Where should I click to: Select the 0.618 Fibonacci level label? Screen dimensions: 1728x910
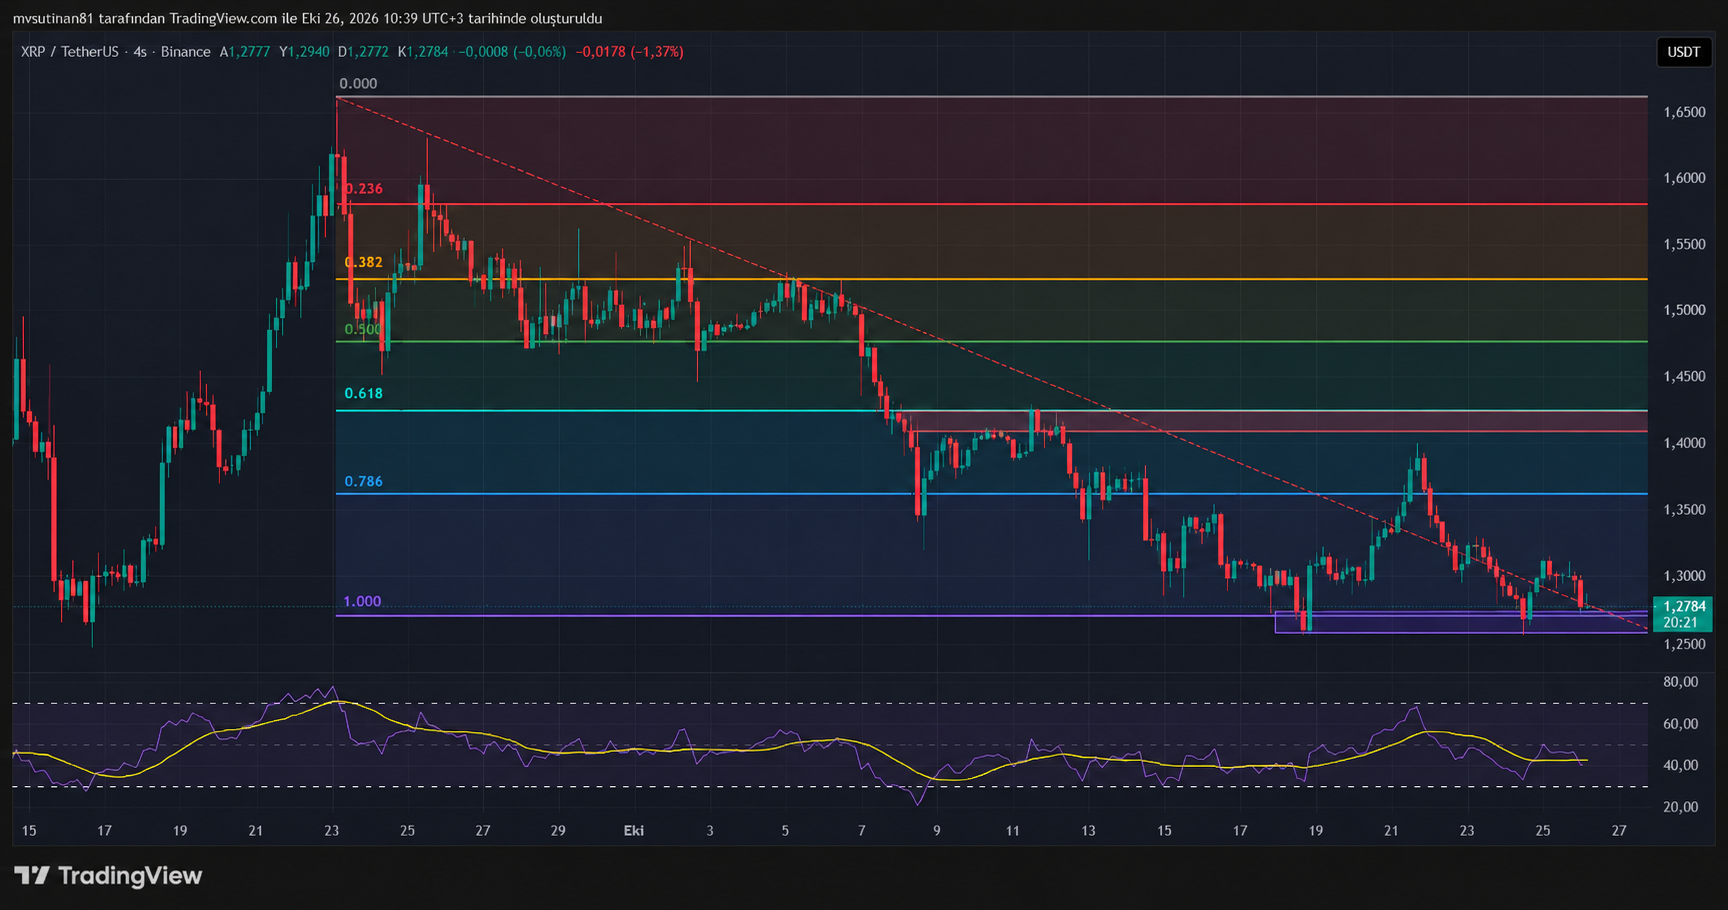(364, 394)
